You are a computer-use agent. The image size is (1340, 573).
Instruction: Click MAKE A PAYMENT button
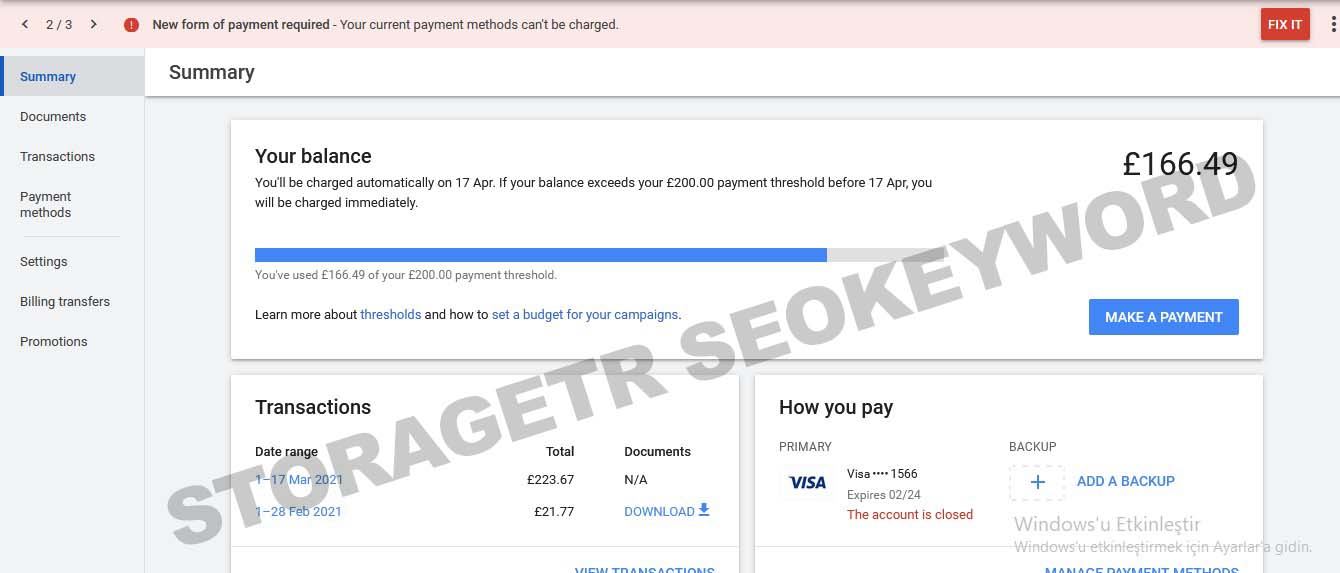pos(1164,317)
